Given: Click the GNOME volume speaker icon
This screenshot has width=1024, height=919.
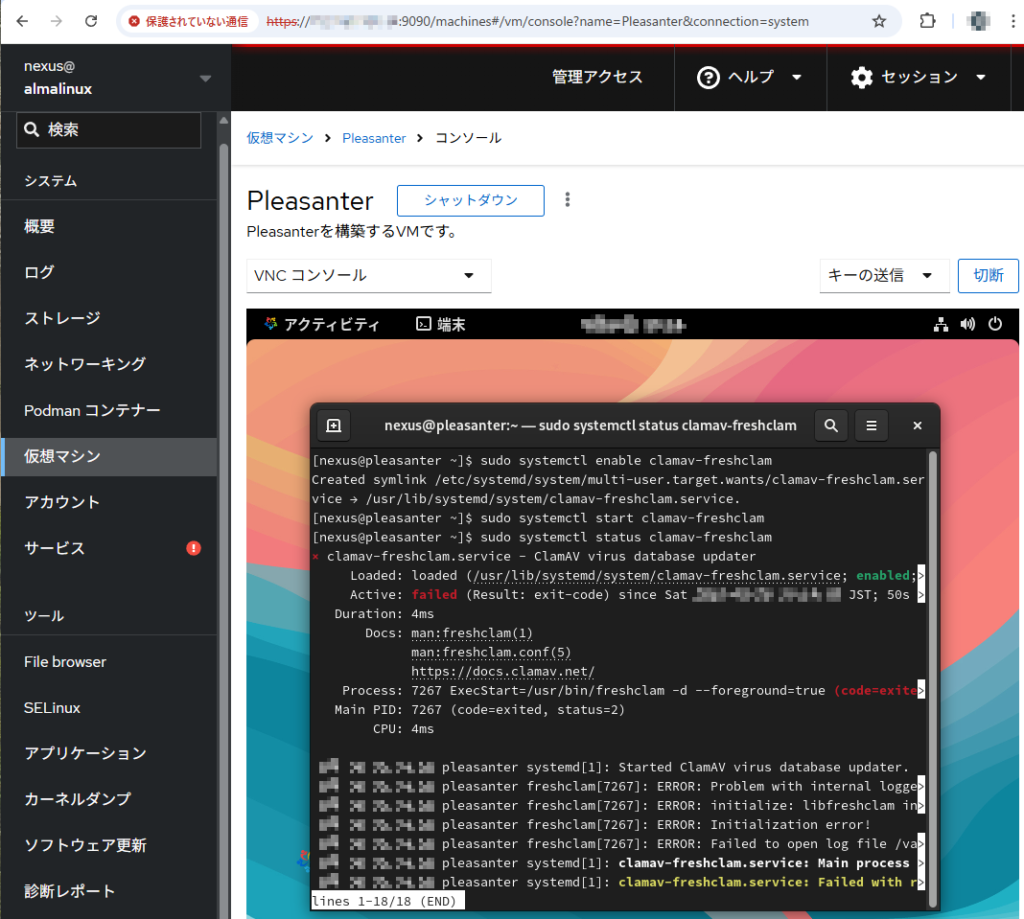Looking at the screenshot, I should 967,324.
